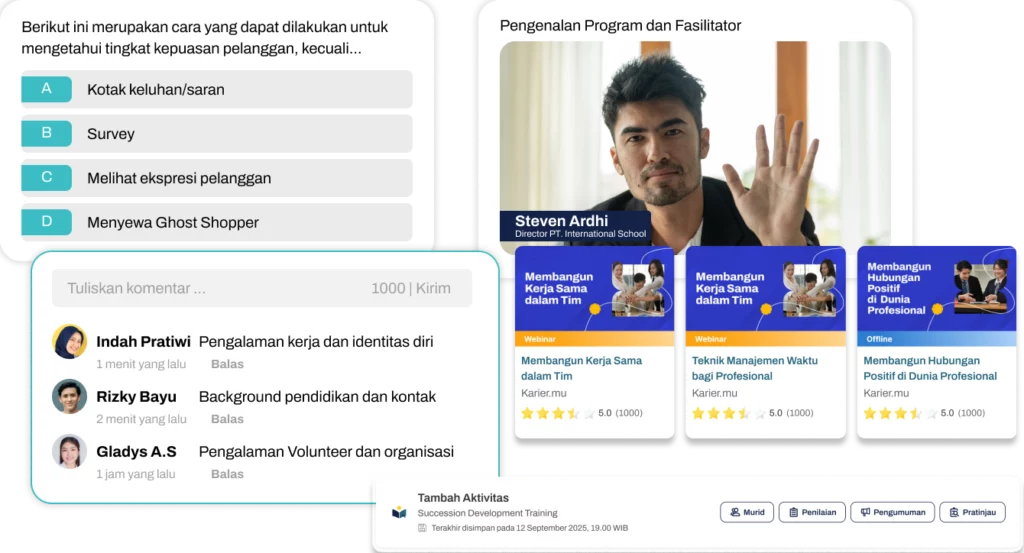Open the Membangun Hubungan Positif offline course thumbnail
1024x553 pixels.
(936, 296)
